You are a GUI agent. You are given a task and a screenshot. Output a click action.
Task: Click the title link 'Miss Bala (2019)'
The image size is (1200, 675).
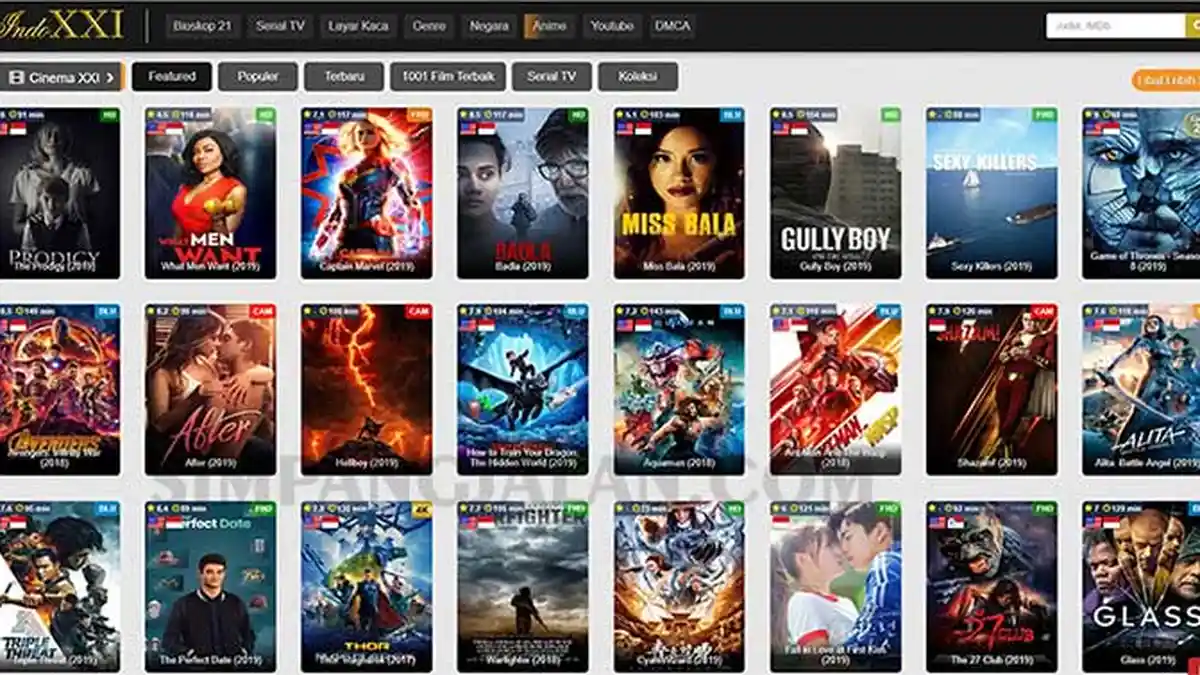pos(679,267)
